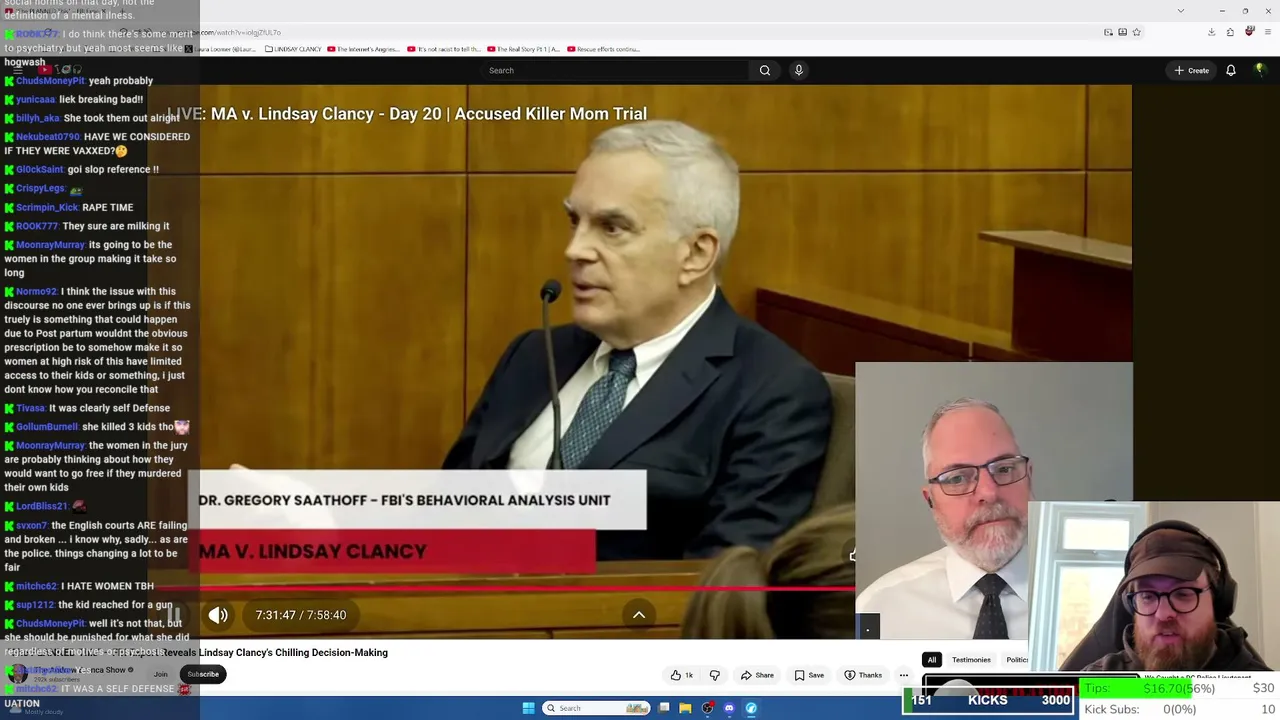
Task: Expand the chevron-up control in the video player
Action: (x=639, y=615)
